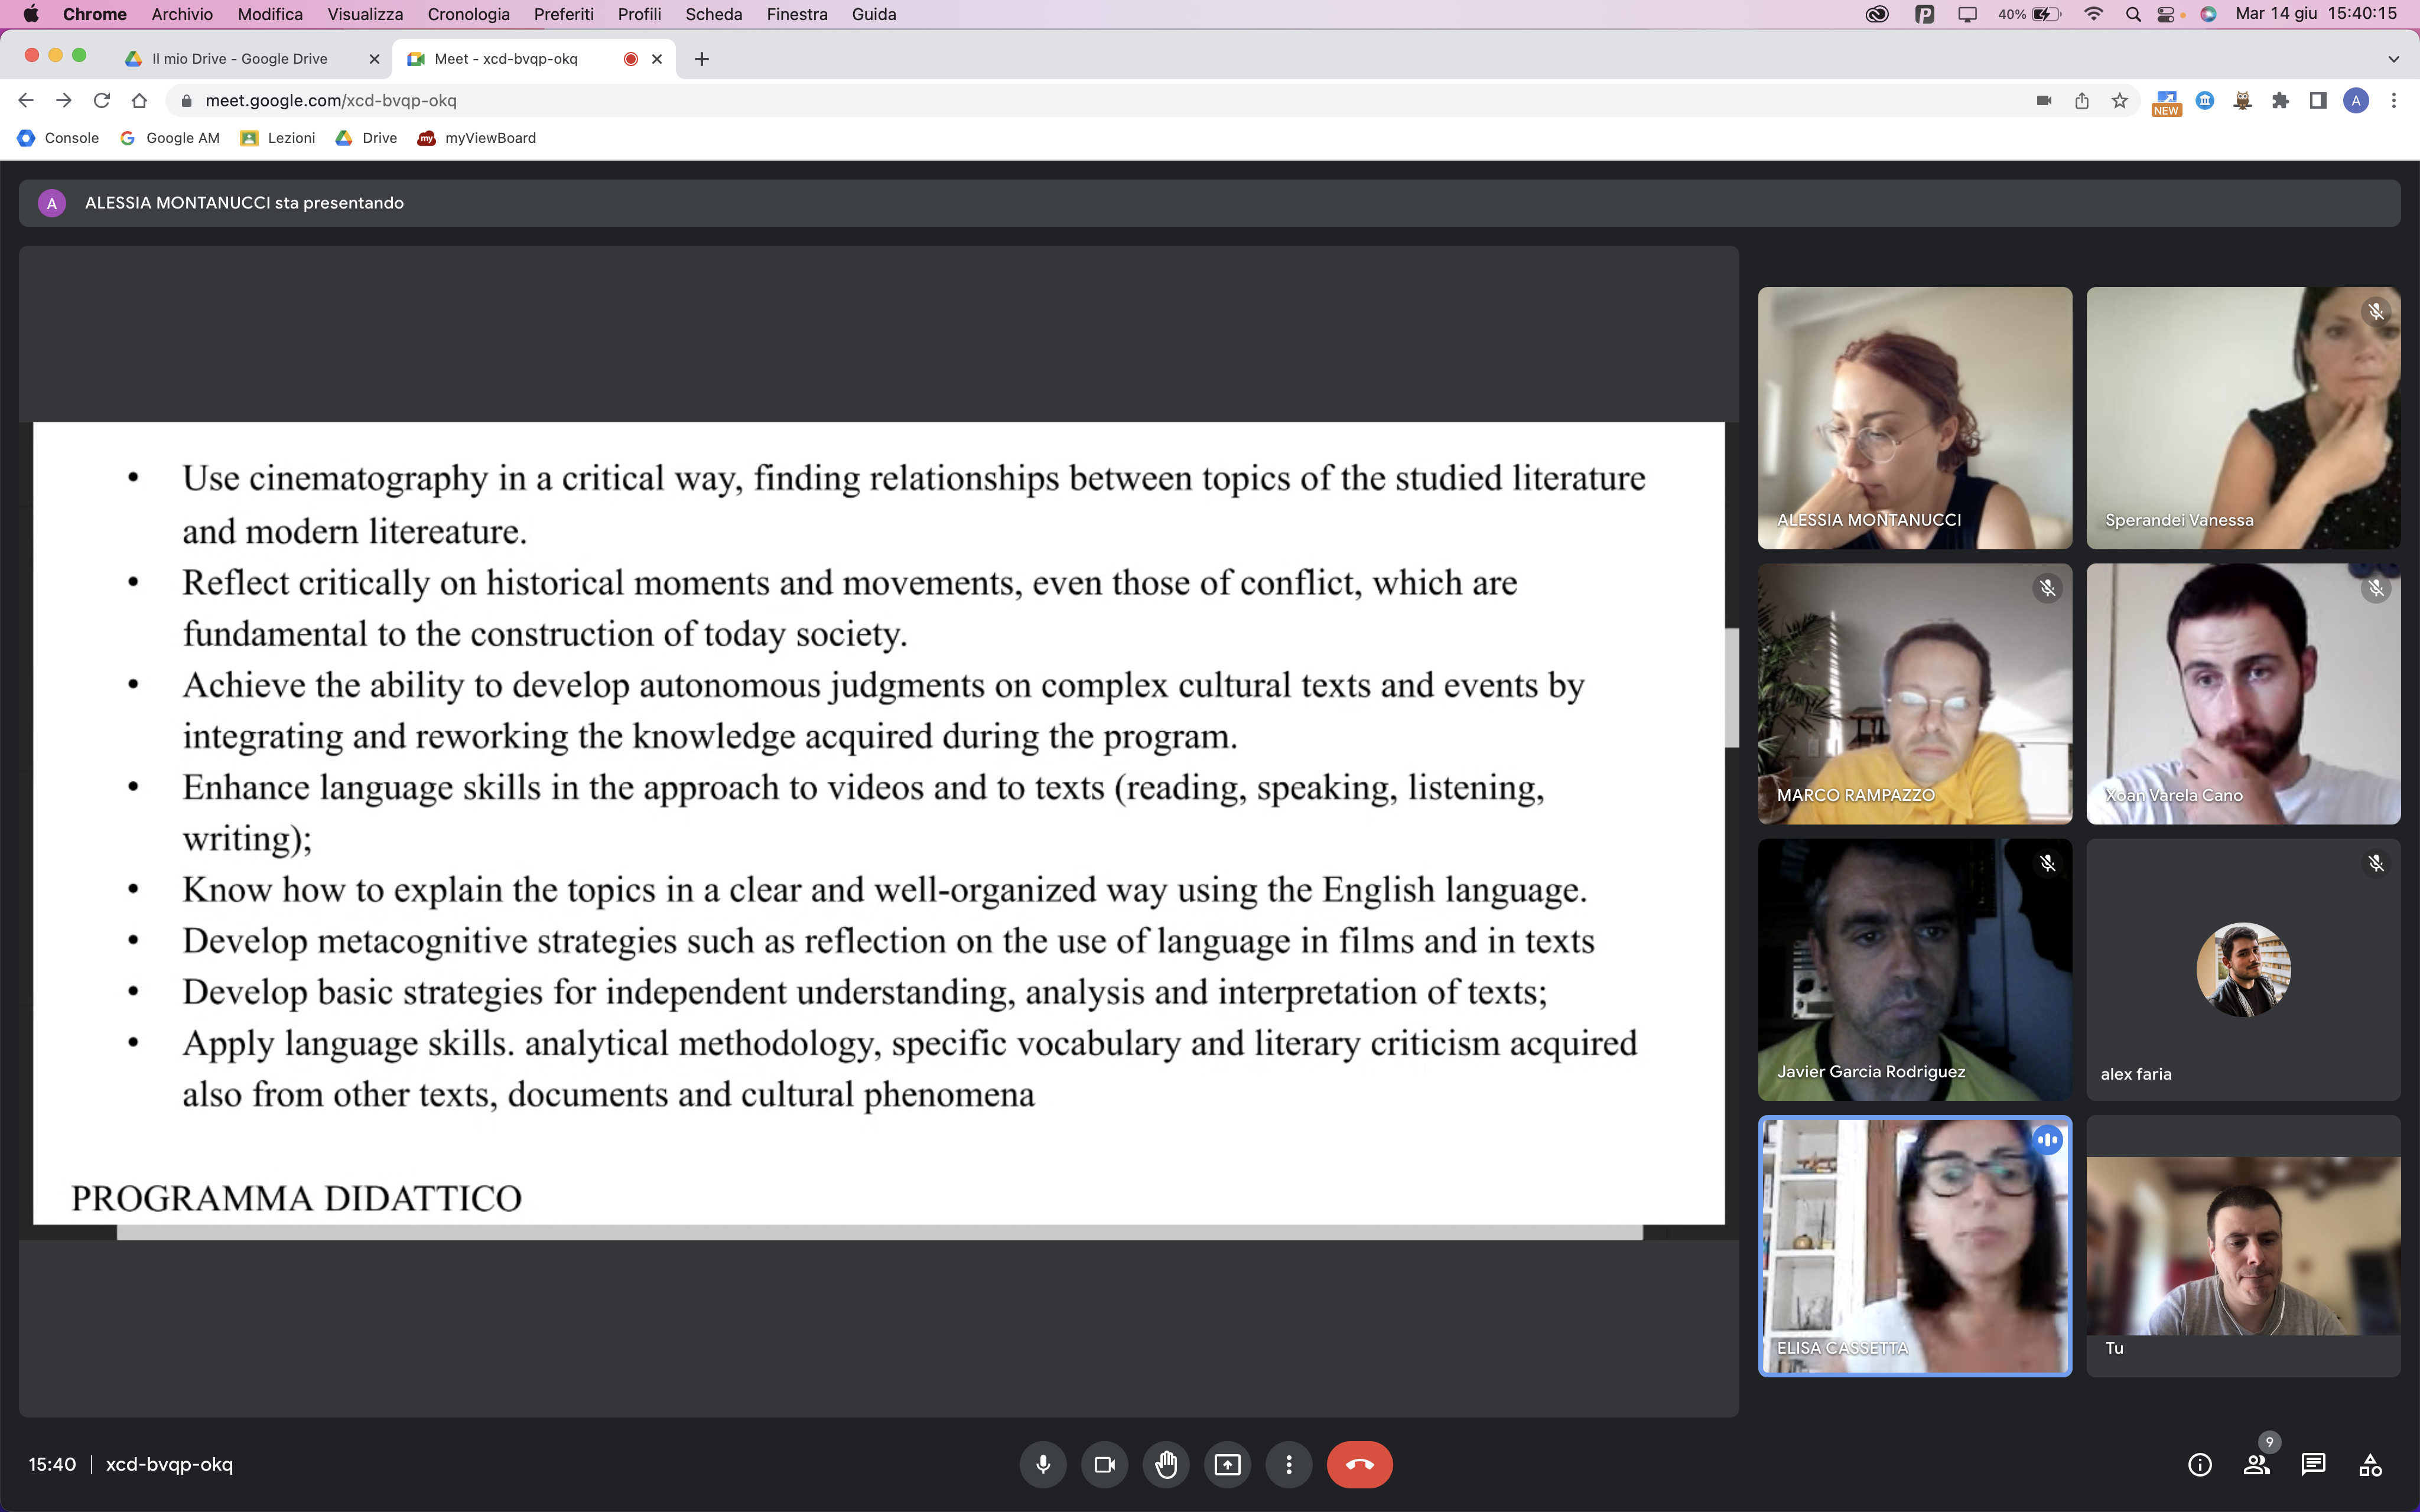This screenshot has height=1512, width=2420.
Task: Click the presentation's horizontal scrollbar
Action: tap(880, 1233)
